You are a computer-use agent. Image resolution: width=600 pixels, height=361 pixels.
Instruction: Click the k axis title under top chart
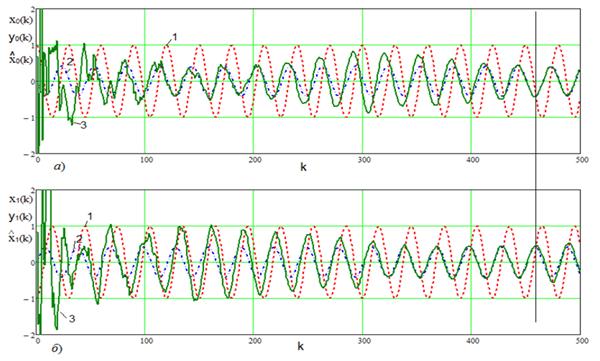point(303,167)
